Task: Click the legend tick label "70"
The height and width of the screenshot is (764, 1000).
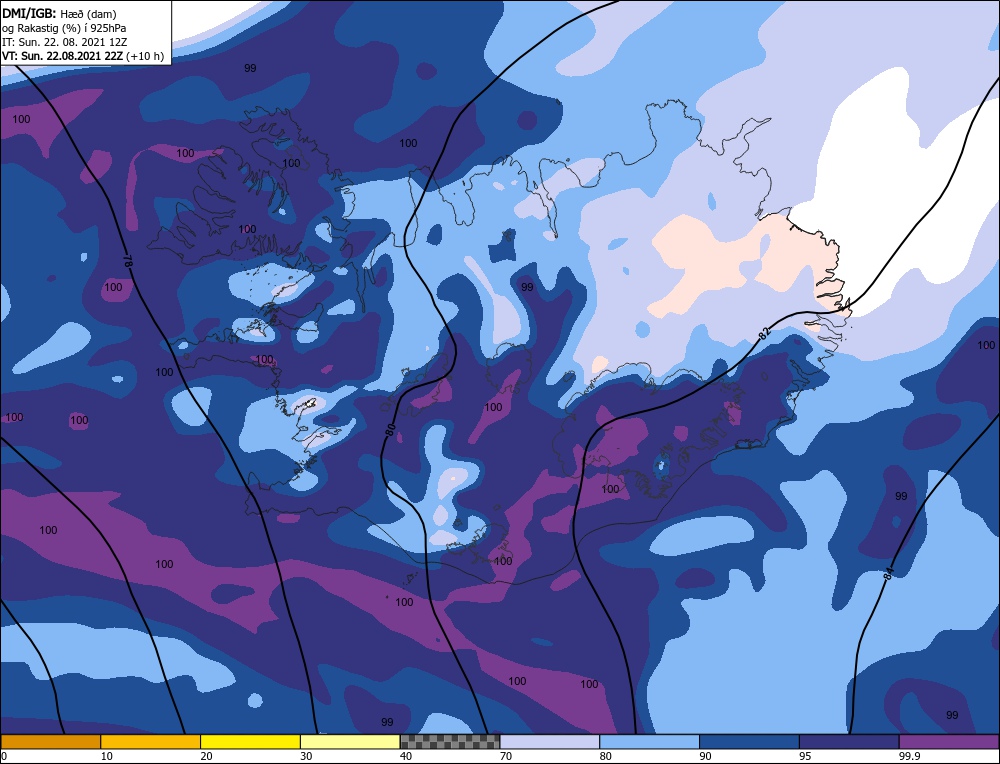Action: point(505,756)
